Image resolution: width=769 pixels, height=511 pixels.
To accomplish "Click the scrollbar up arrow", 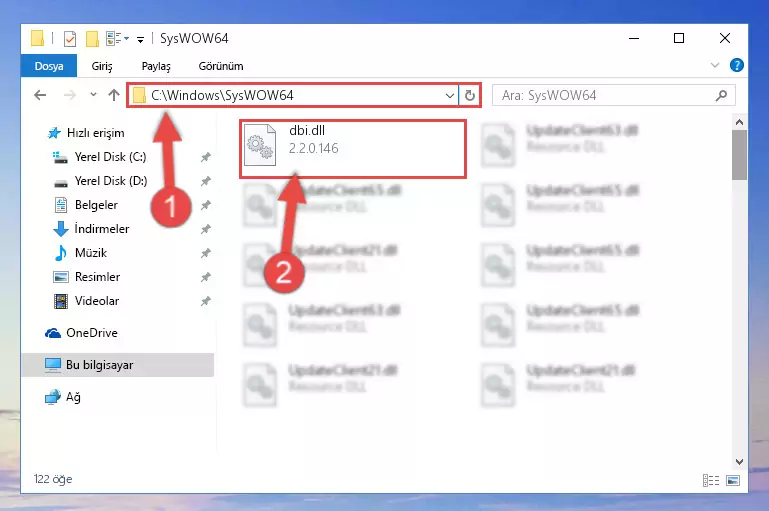I will (x=740, y=122).
